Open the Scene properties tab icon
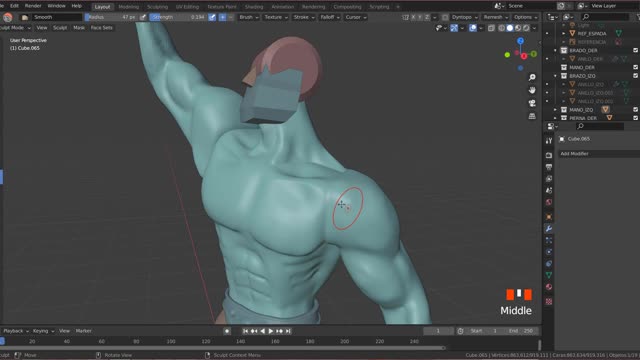 (549, 191)
